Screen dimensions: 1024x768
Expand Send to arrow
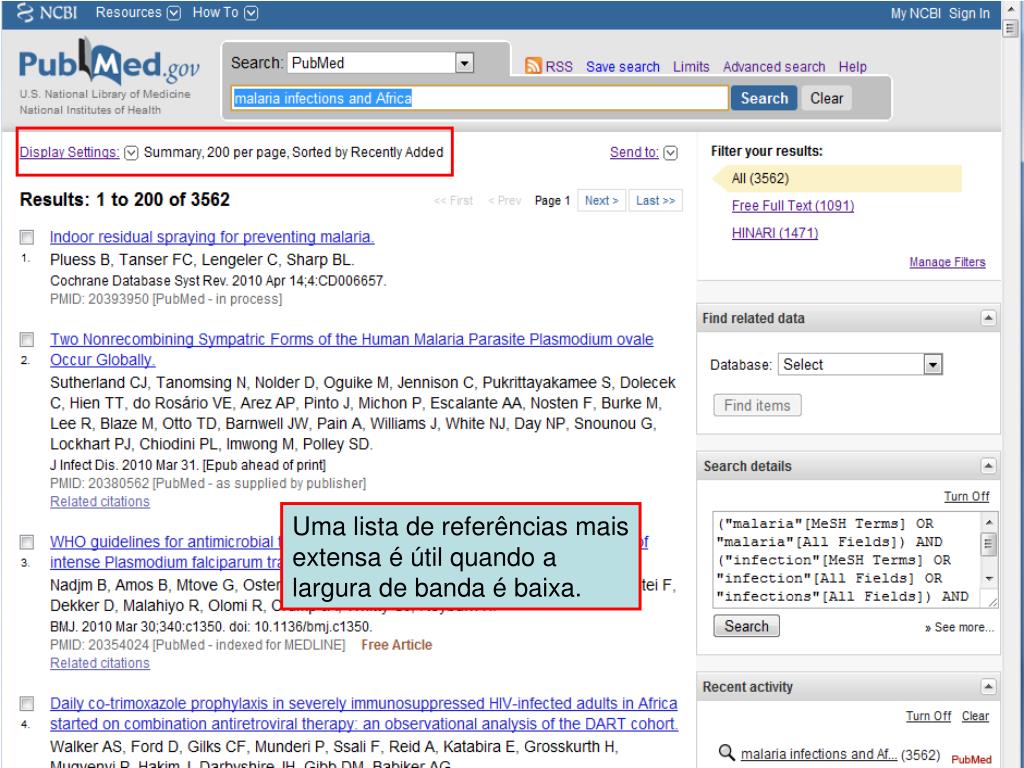(x=671, y=153)
